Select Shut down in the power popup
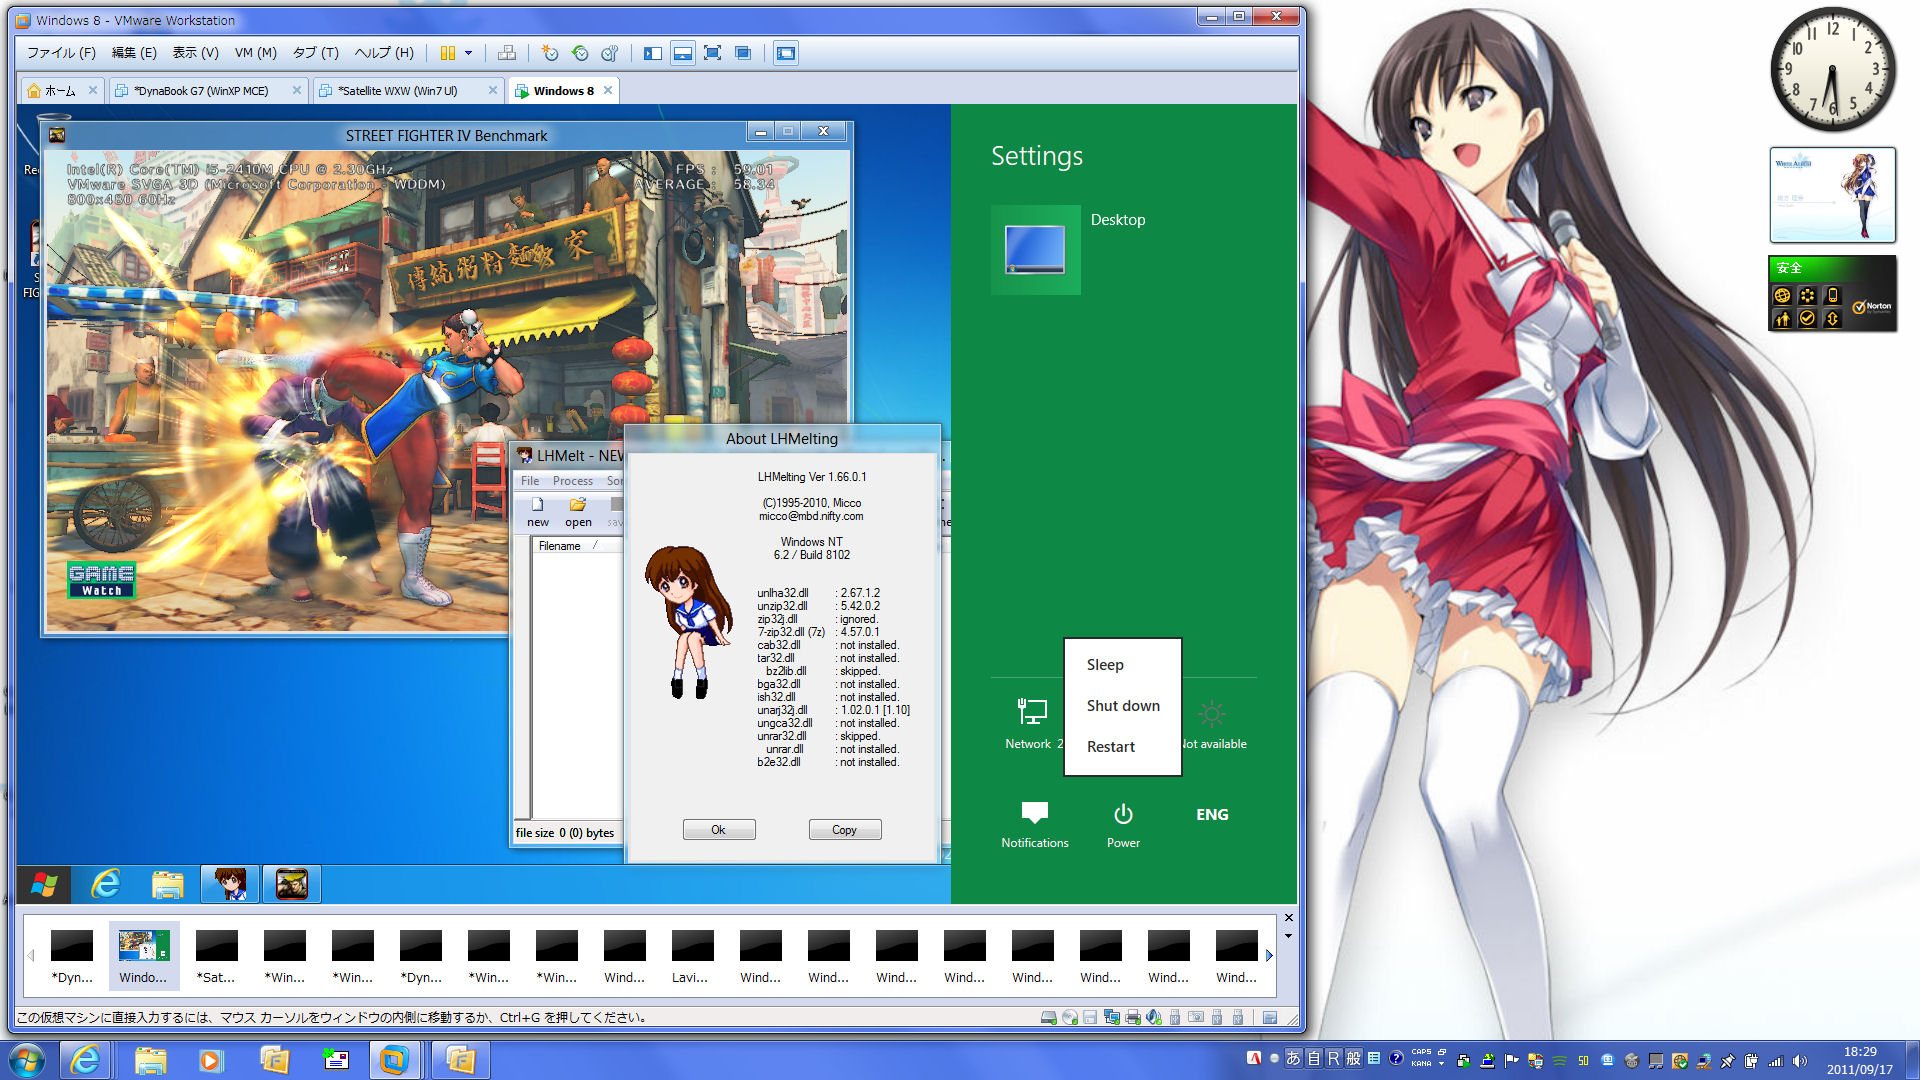Screen dimensions: 1920x1080 (1123, 706)
